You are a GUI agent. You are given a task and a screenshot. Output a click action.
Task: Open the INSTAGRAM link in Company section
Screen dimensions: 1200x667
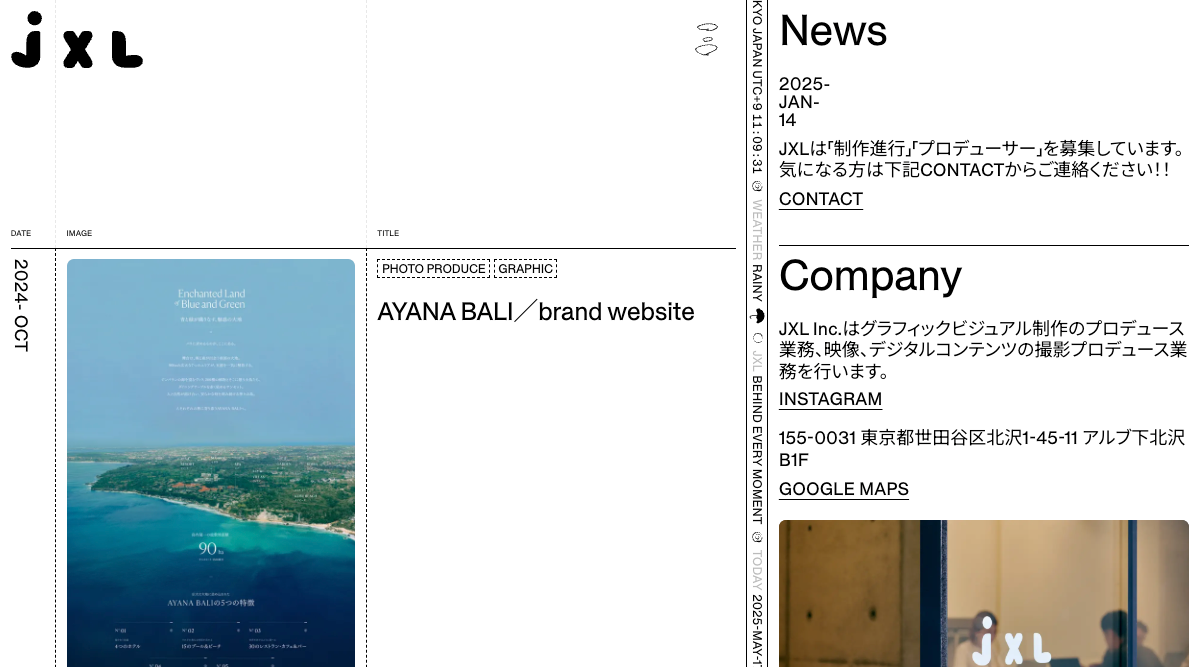[x=830, y=399]
